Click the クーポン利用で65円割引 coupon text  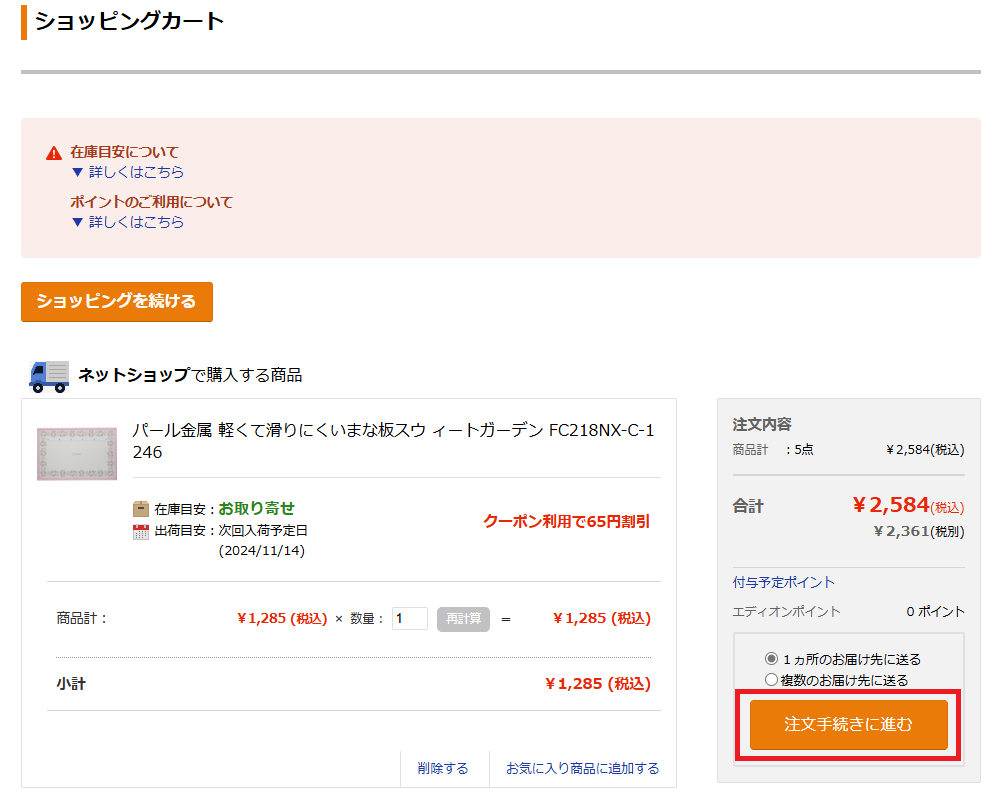(x=566, y=521)
